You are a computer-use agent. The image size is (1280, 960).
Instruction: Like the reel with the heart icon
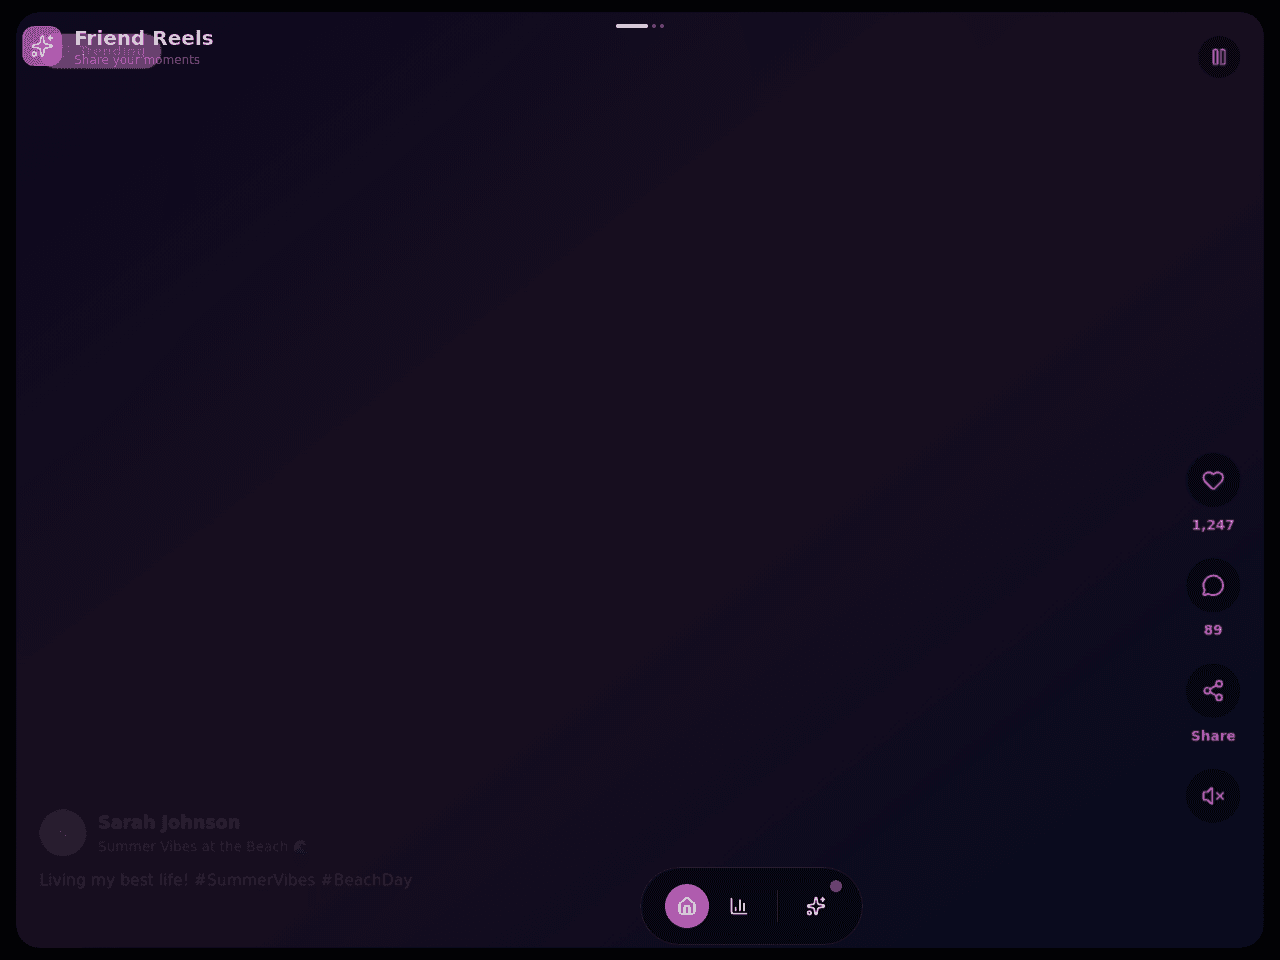(x=1213, y=481)
